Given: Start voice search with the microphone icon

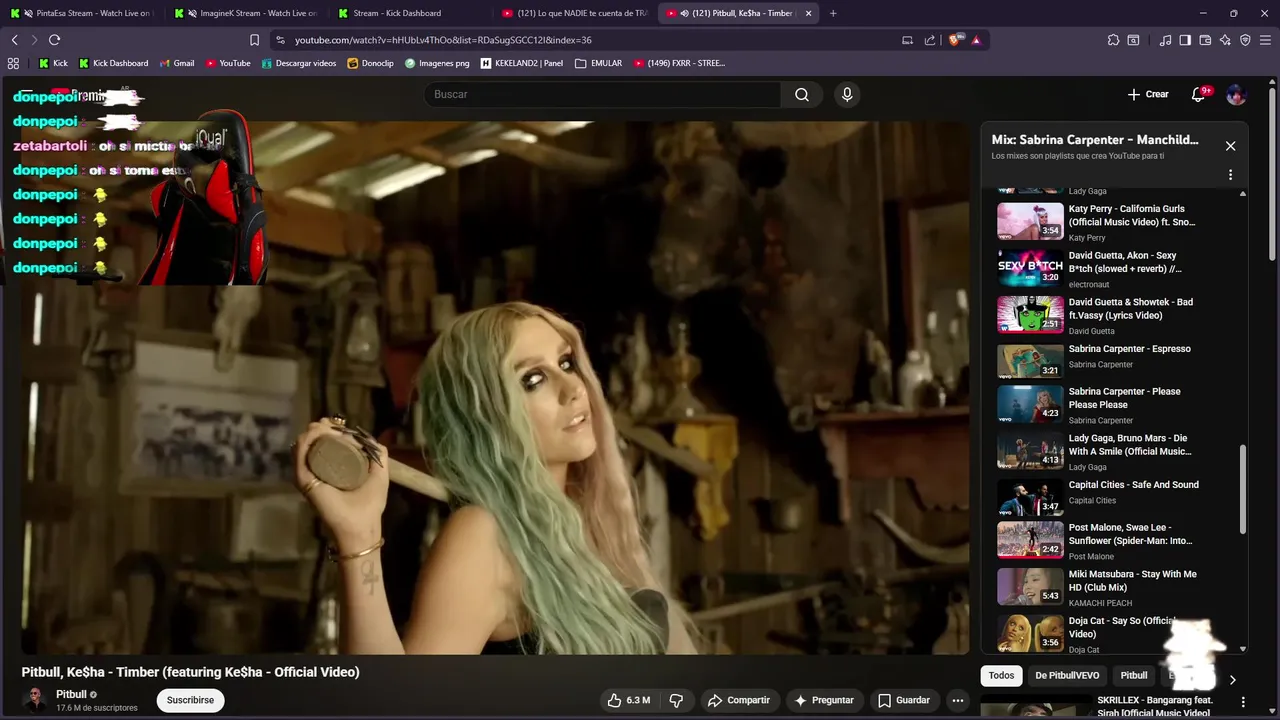Looking at the screenshot, I should pos(847,94).
